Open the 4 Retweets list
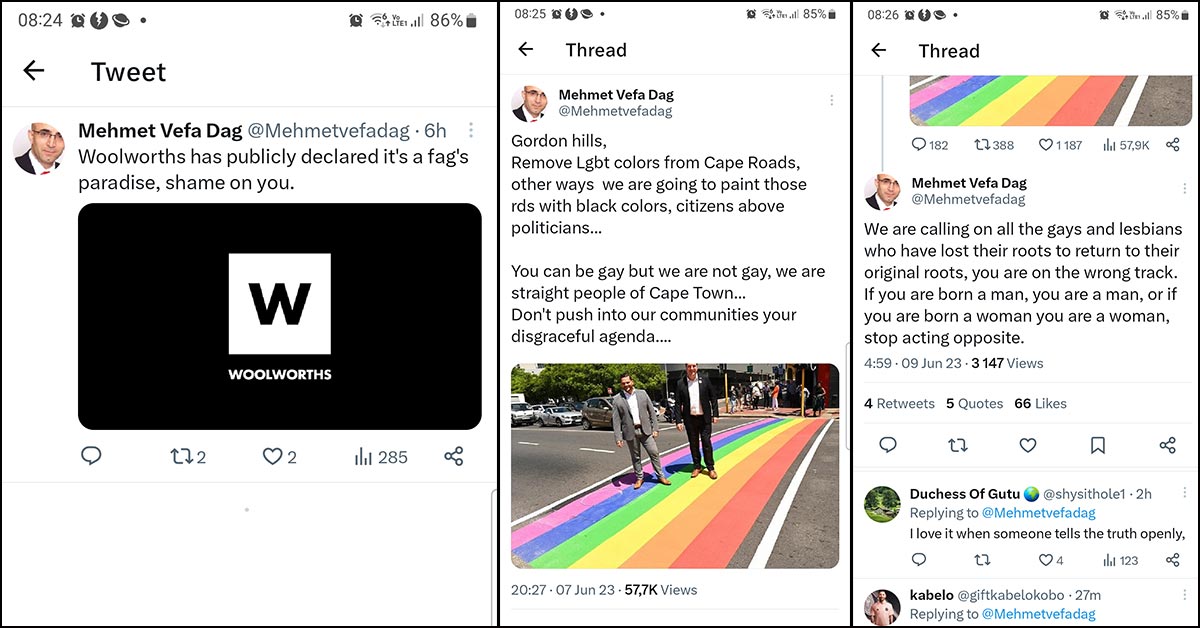The height and width of the screenshot is (628, 1200). pos(900,403)
